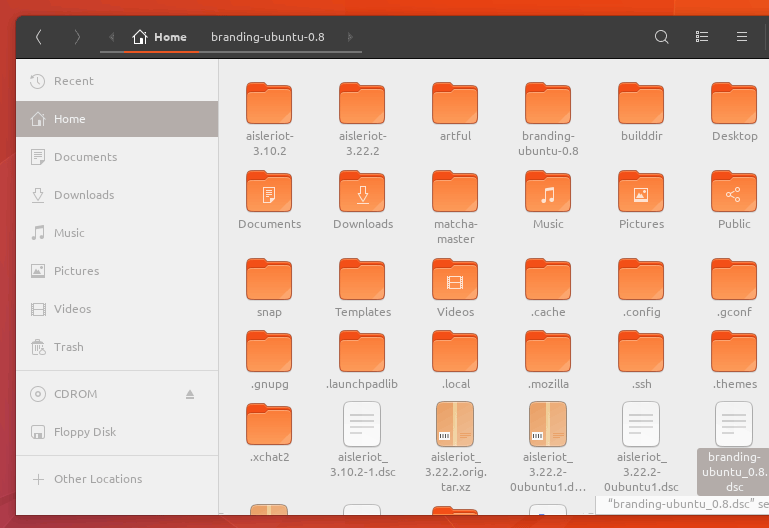The image size is (769, 528).
Task: Select the .gnupg folder
Action: (x=269, y=360)
